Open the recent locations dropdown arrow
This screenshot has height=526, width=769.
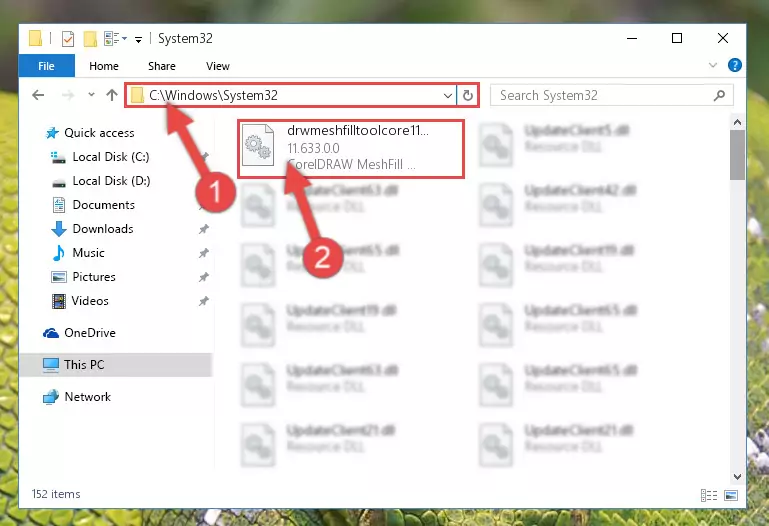pyautogui.click(x=91, y=95)
